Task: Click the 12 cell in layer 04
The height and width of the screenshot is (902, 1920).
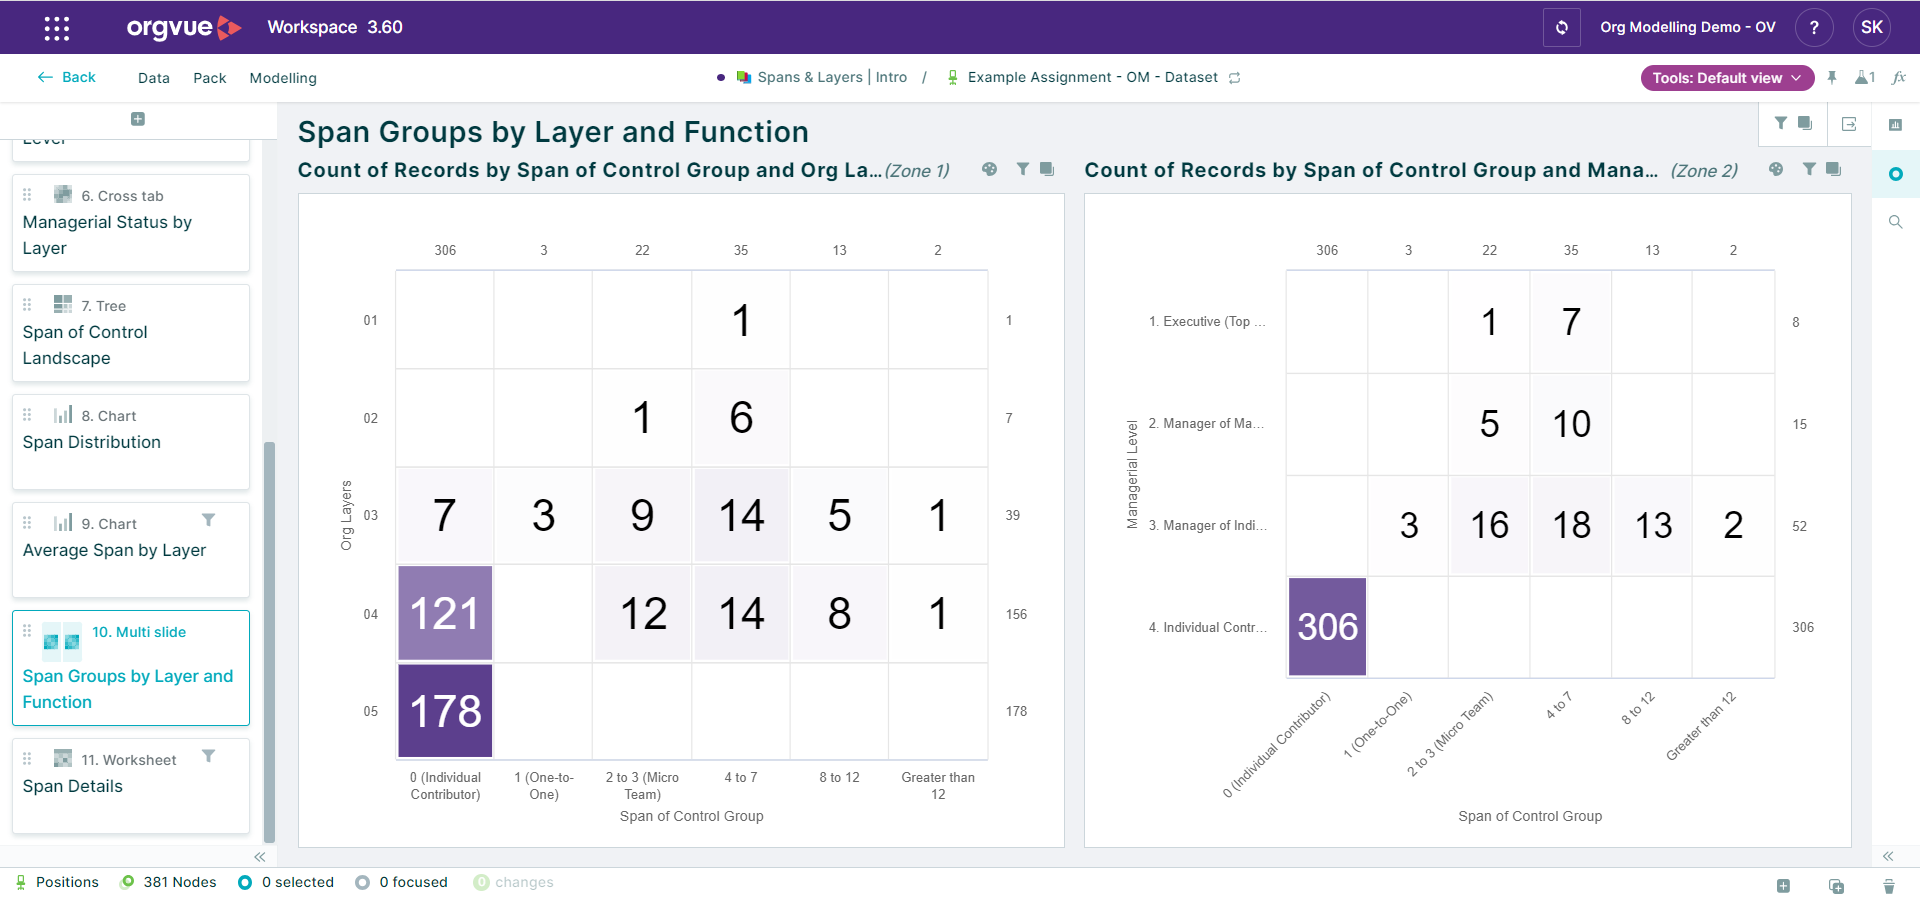Action: [x=642, y=613]
